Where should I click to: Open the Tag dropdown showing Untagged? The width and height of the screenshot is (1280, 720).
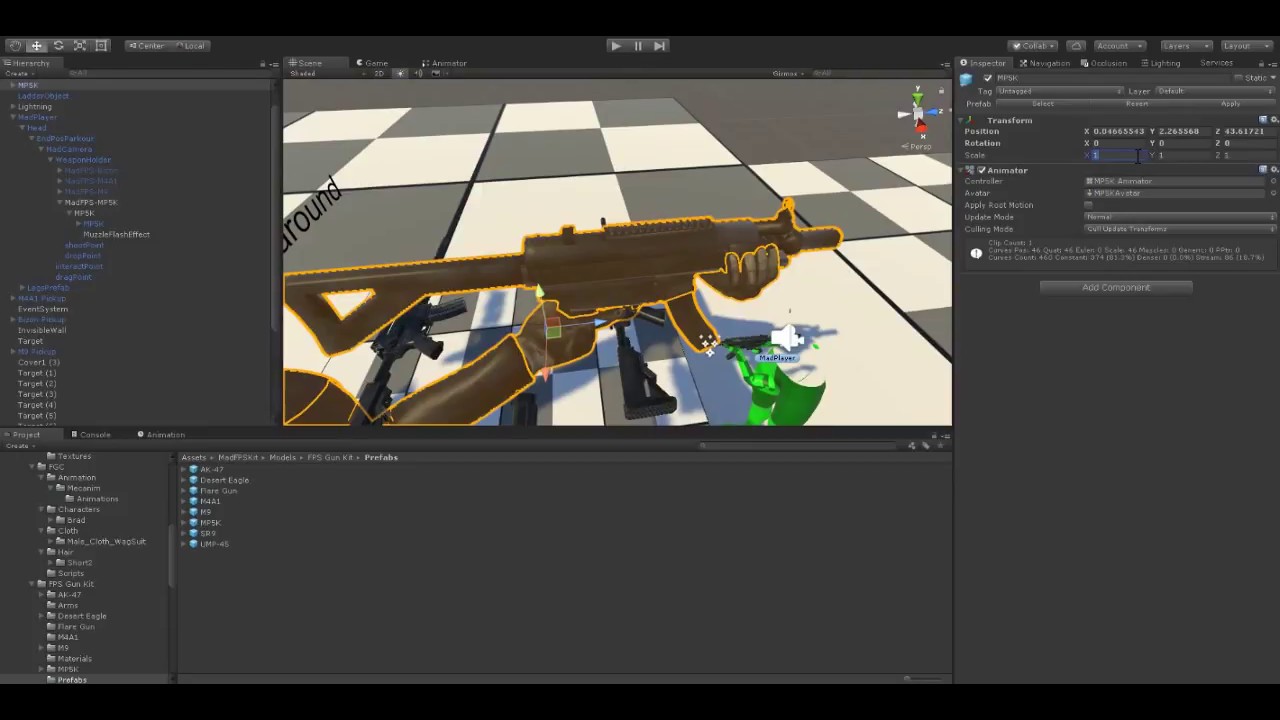pos(1059,91)
